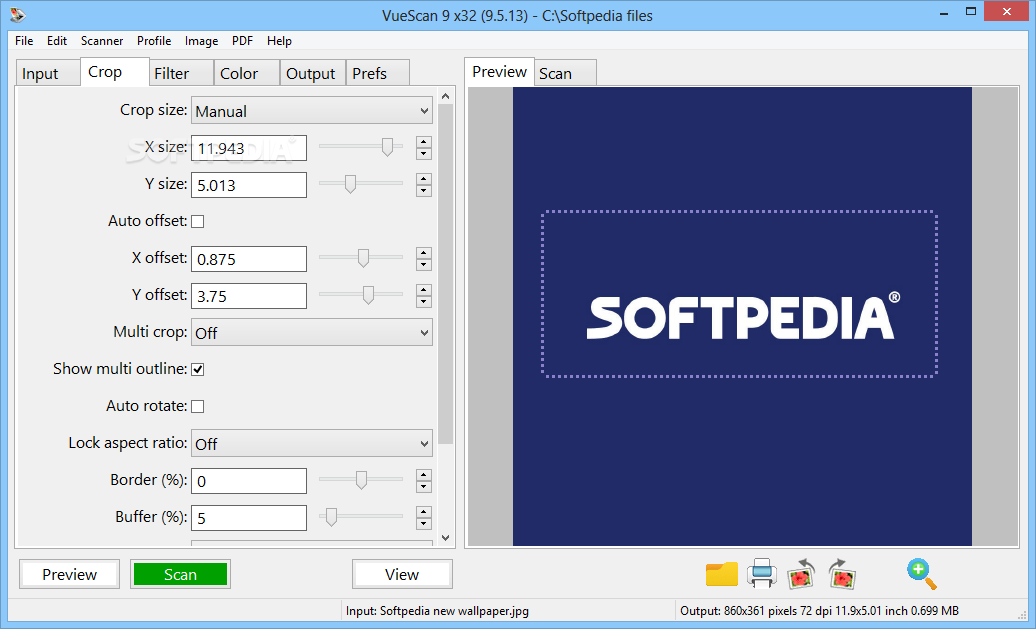
Task: Increase X size with up stepper
Action: (424, 142)
